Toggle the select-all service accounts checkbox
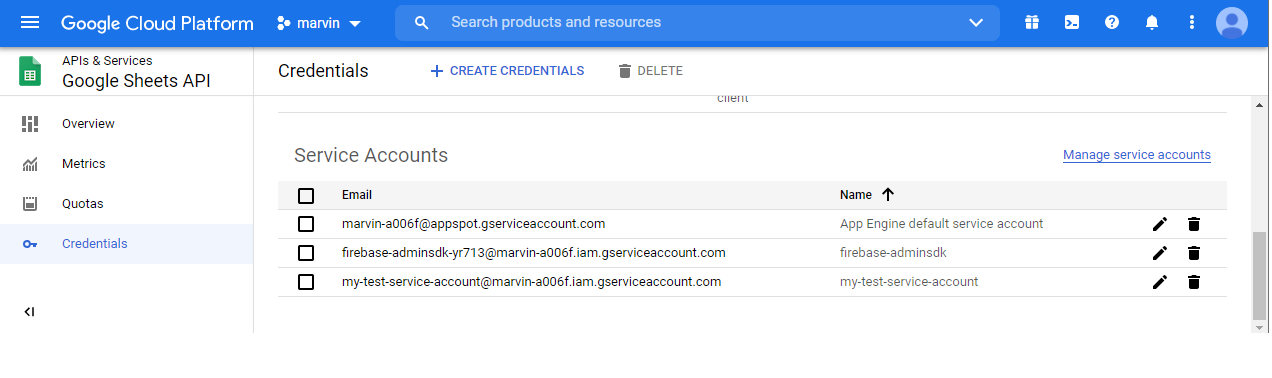 pos(306,196)
